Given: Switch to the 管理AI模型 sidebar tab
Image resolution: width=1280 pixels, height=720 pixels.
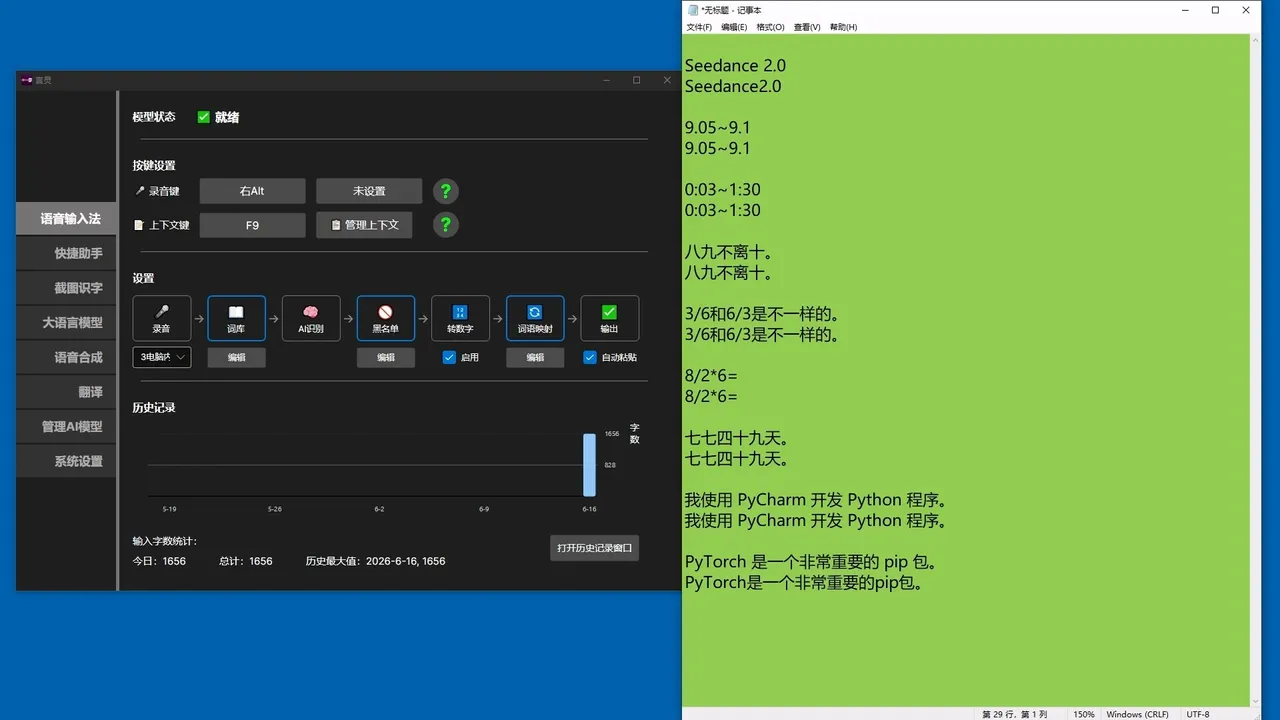Looking at the screenshot, I should click(x=67, y=426).
